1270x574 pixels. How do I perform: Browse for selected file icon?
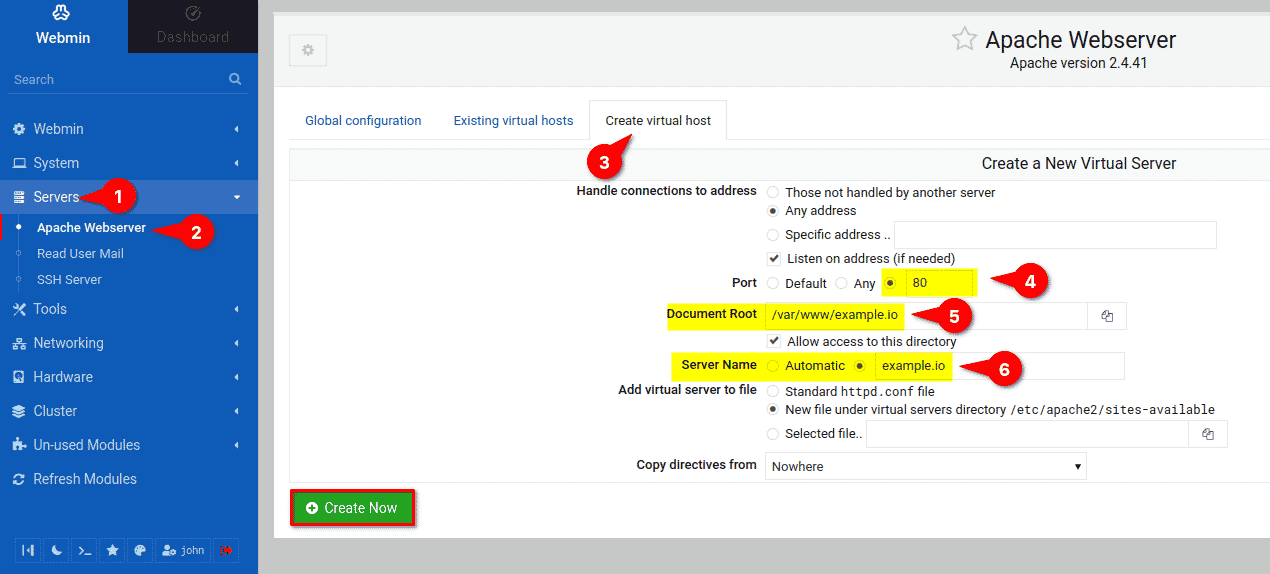click(1207, 434)
